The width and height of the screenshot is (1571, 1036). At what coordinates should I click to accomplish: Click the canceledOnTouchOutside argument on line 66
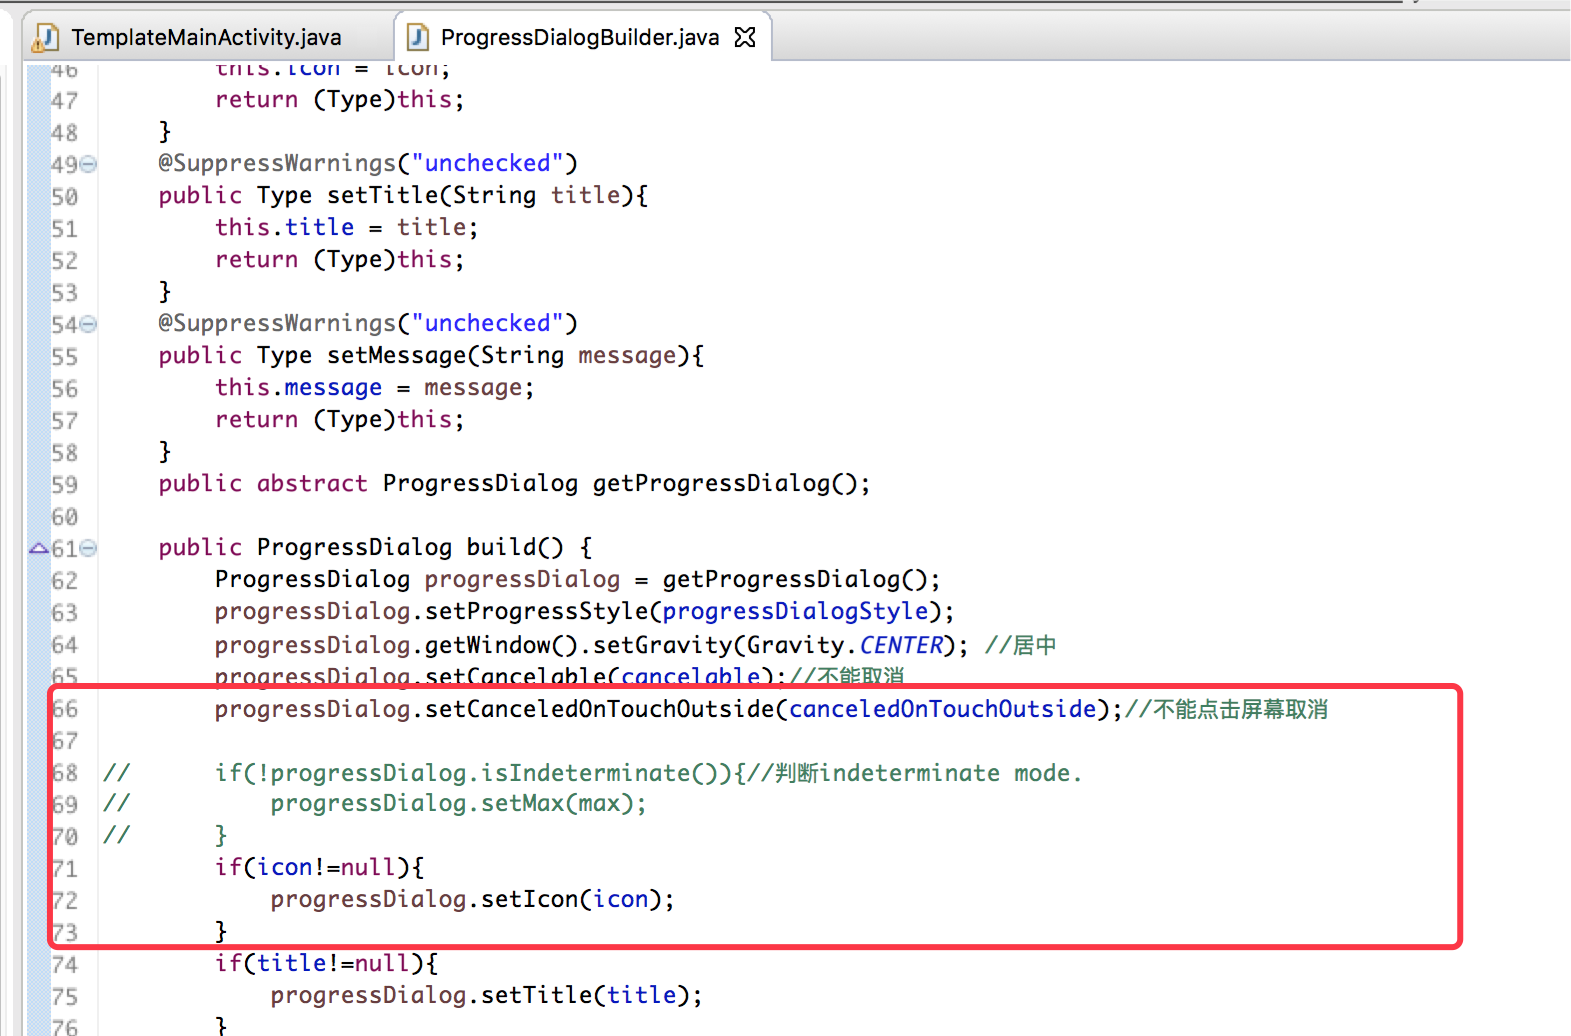(942, 709)
